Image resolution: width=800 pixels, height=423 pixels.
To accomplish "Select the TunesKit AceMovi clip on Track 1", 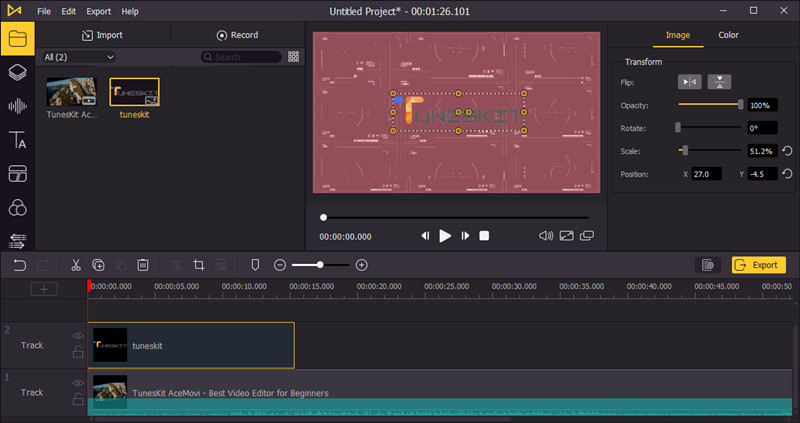I will point(440,392).
